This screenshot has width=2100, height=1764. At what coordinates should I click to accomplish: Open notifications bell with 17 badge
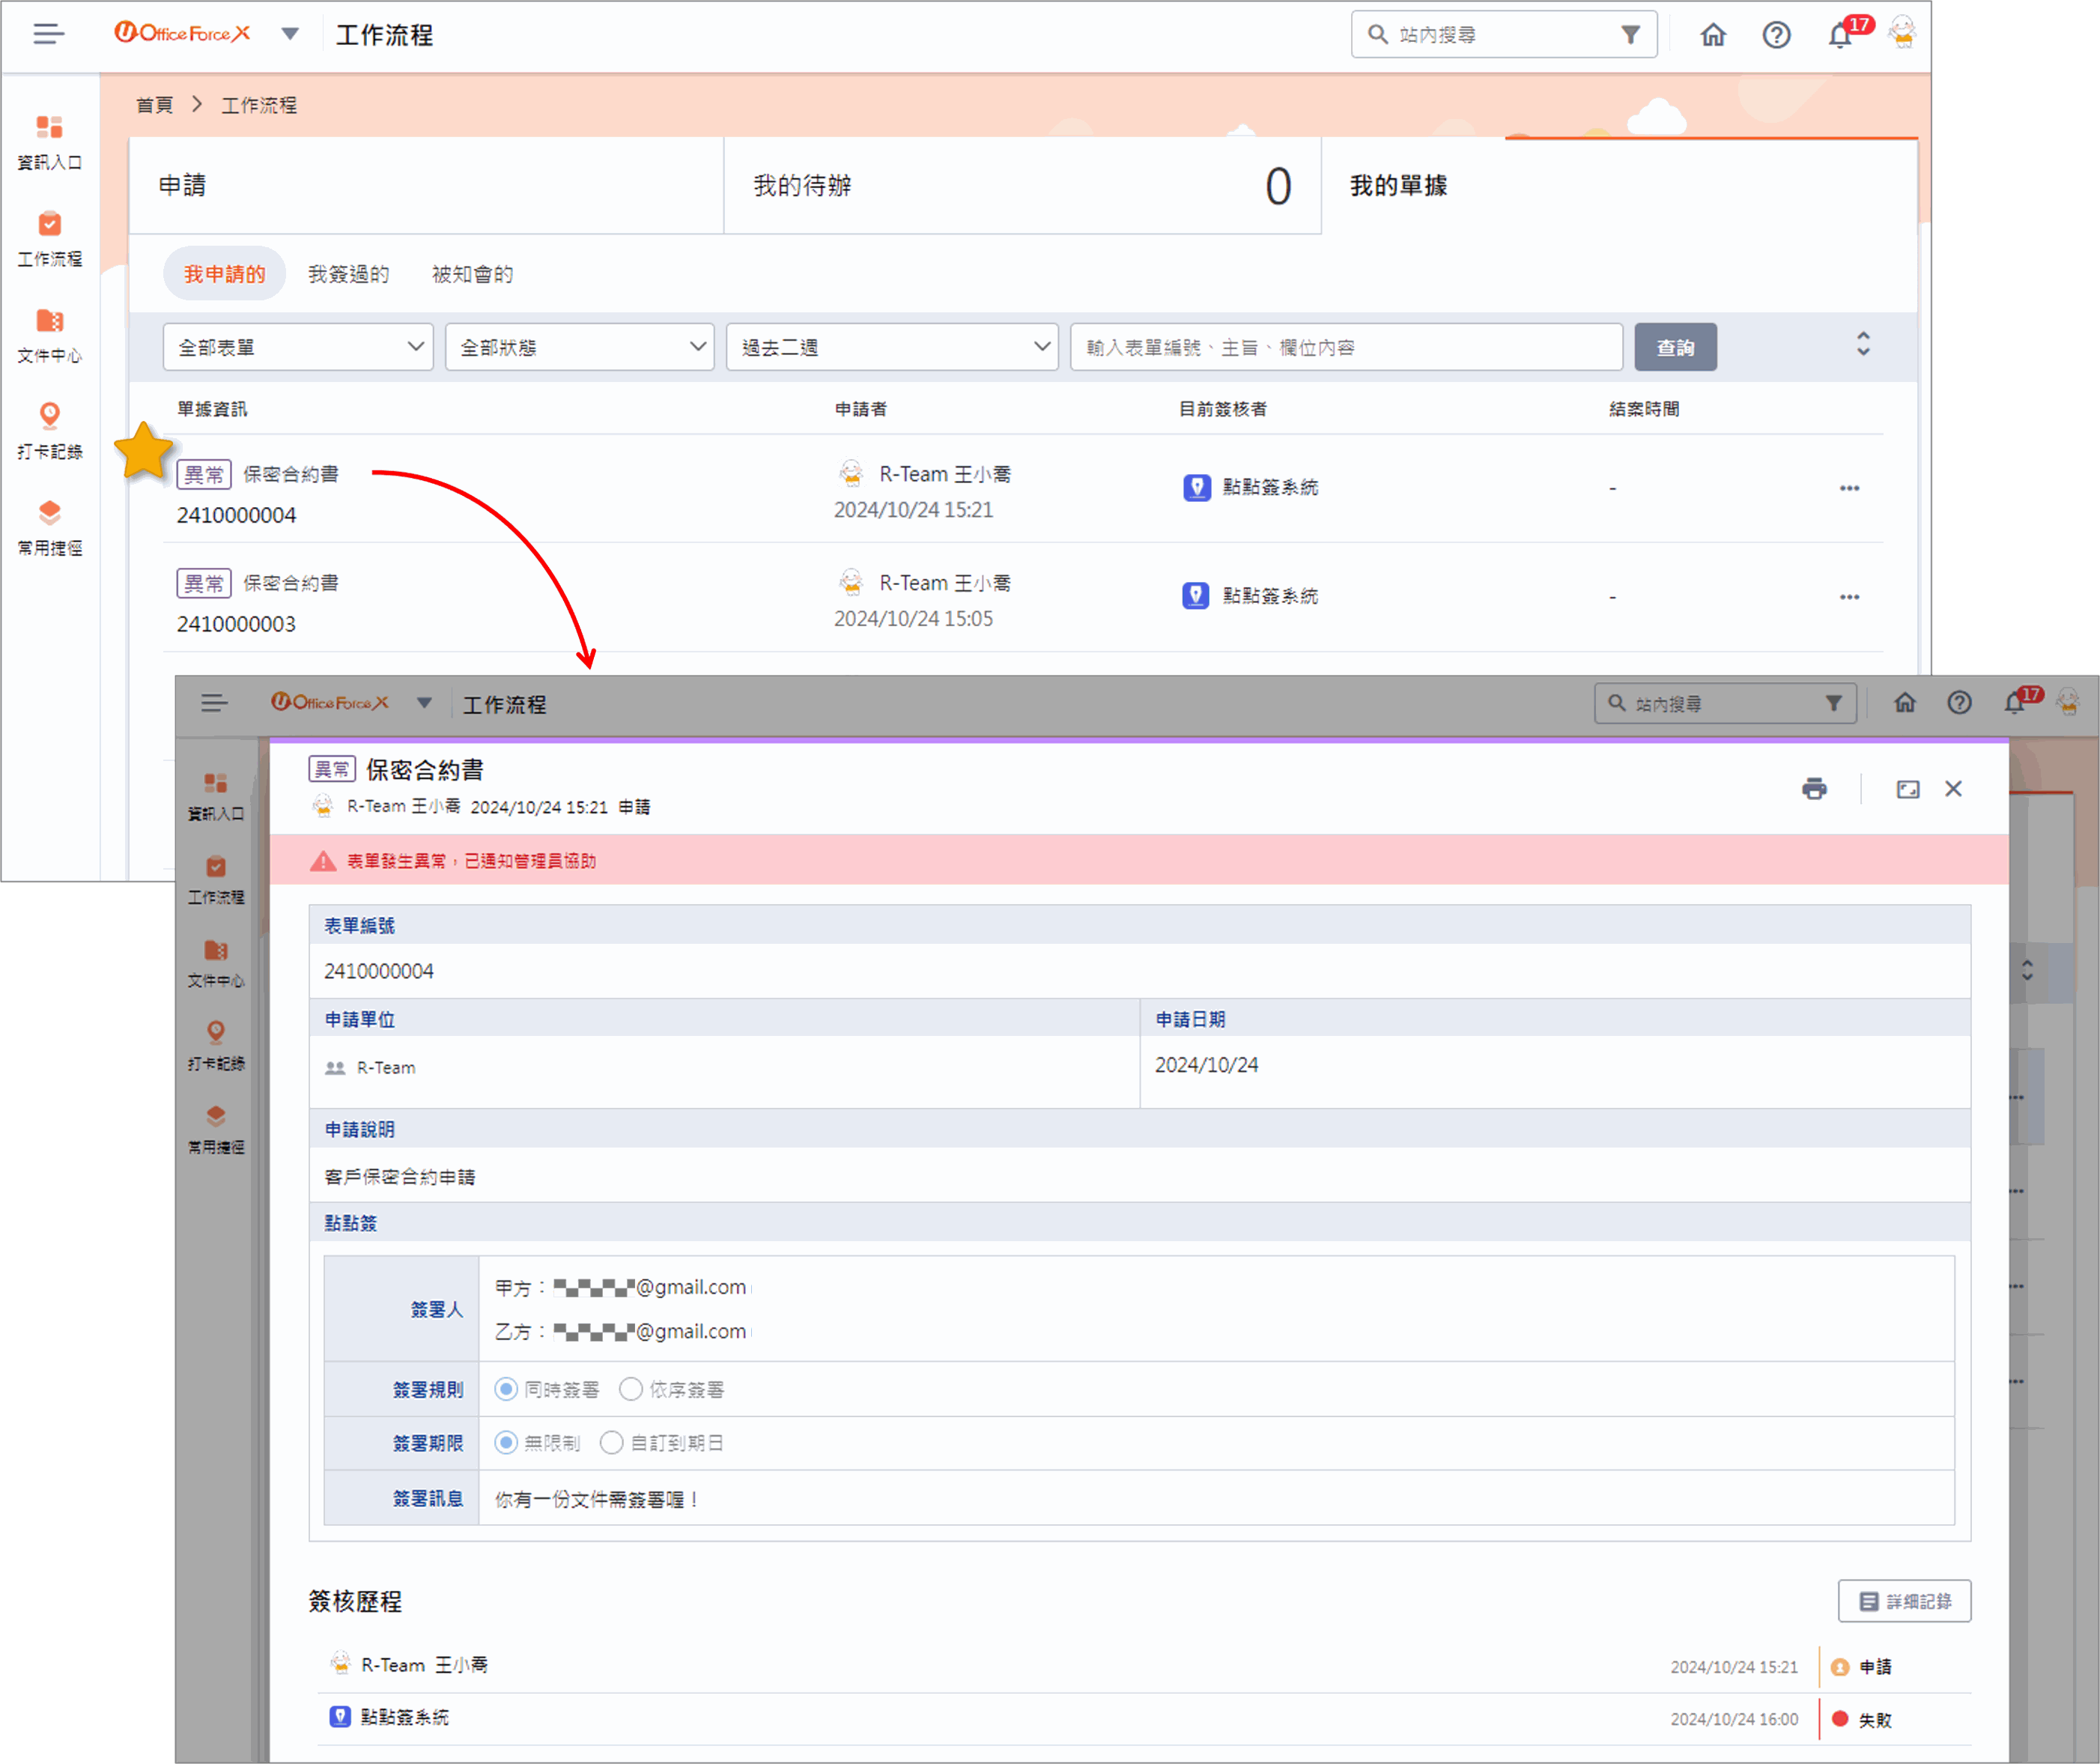tap(1839, 35)
